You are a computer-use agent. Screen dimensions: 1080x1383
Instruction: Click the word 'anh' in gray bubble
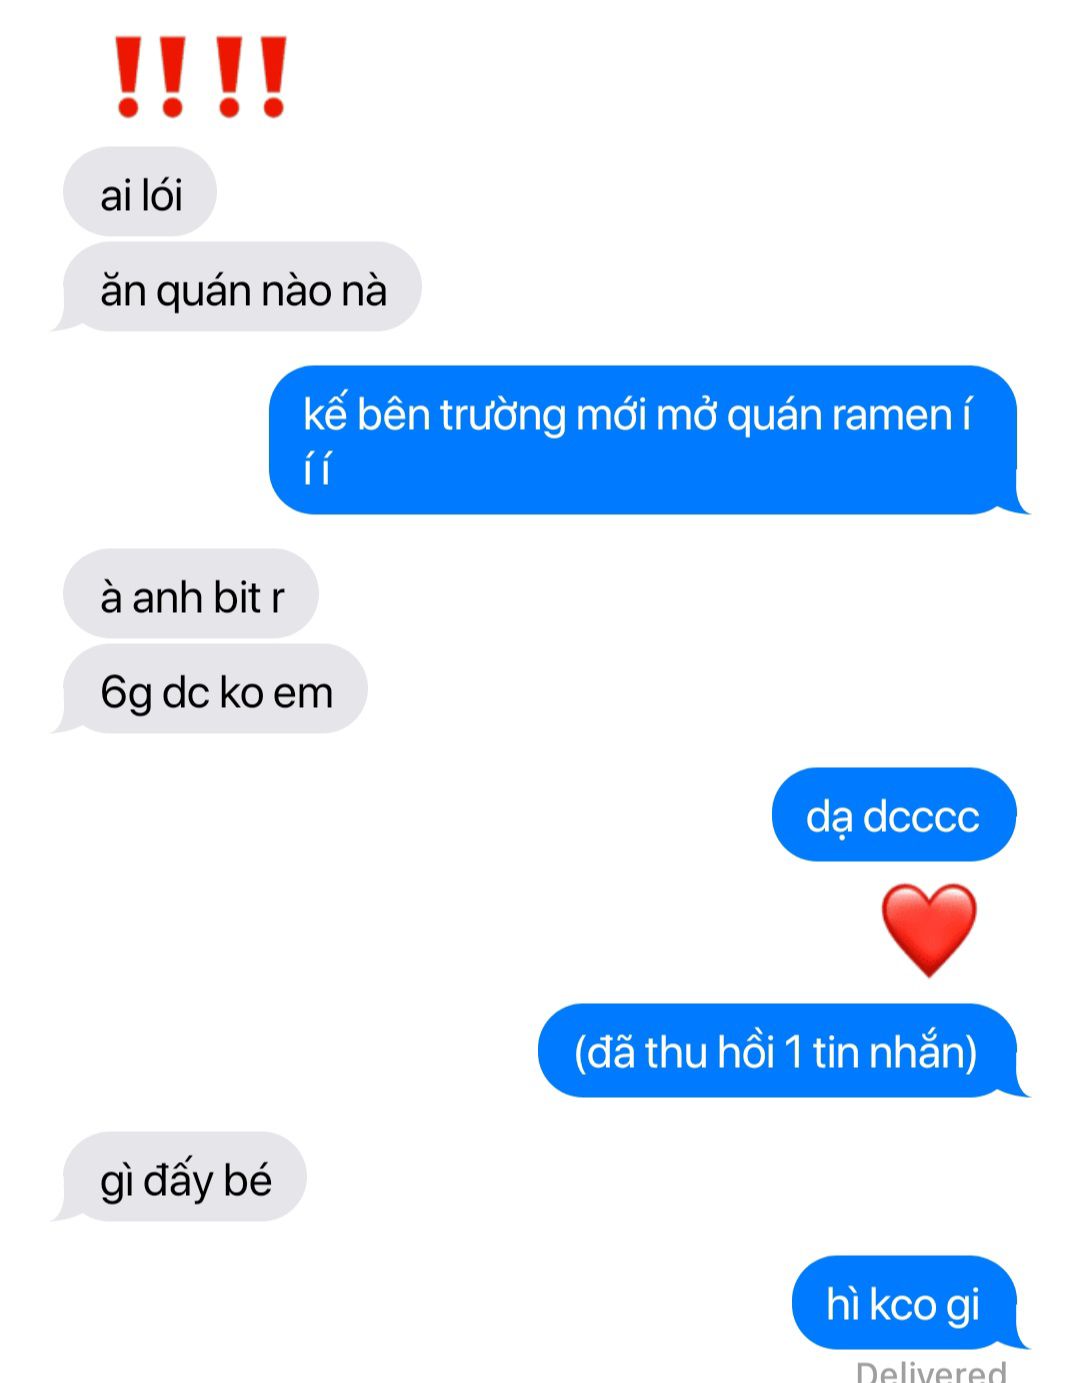pos(167,598)
